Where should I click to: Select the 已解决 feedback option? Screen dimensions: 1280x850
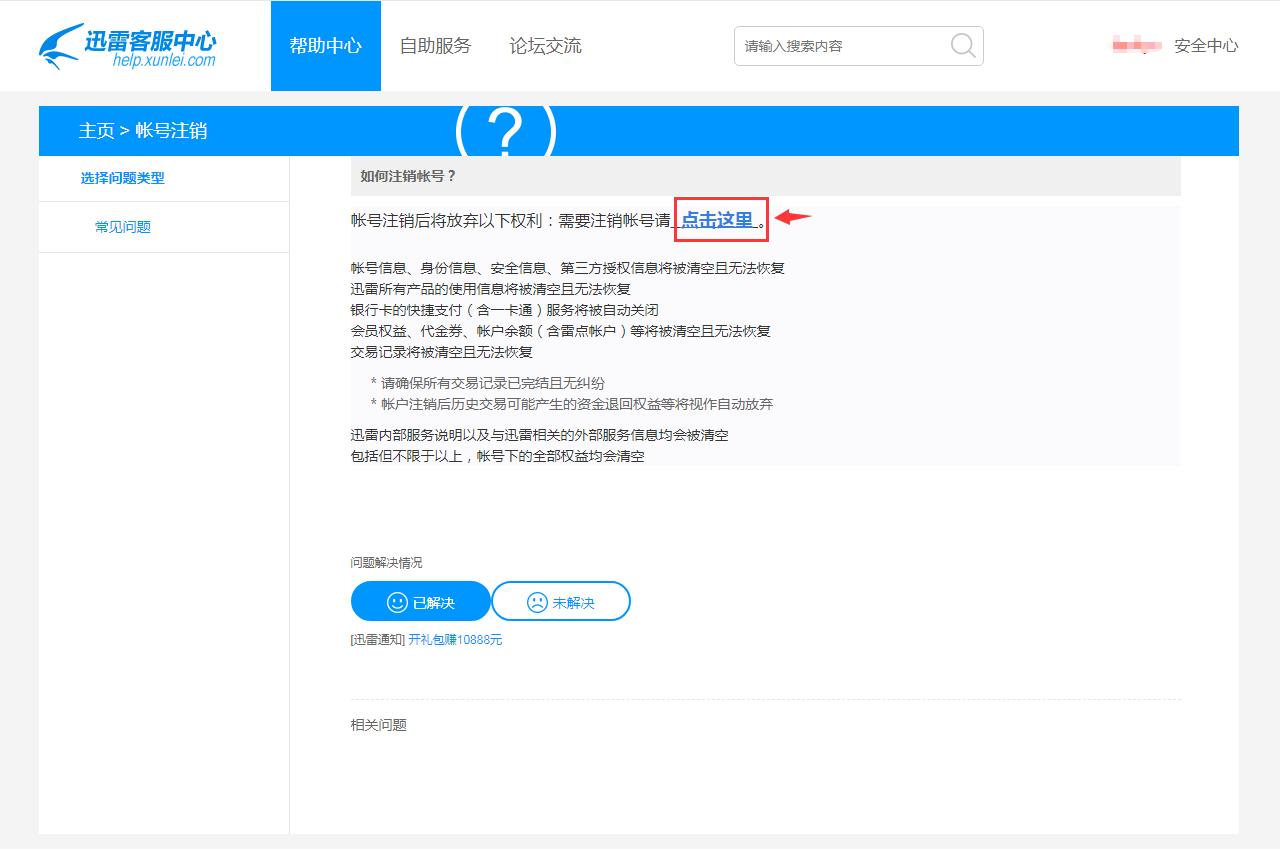tap(420, 600)
